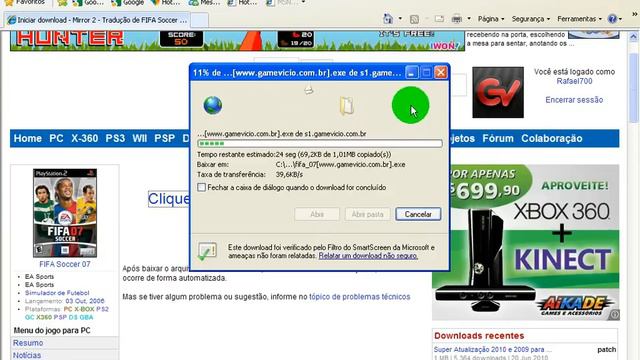The height and width of the screenshot is (360, 640).
Task: Click the Home page toolbar icon
Action: pos(388,19)
